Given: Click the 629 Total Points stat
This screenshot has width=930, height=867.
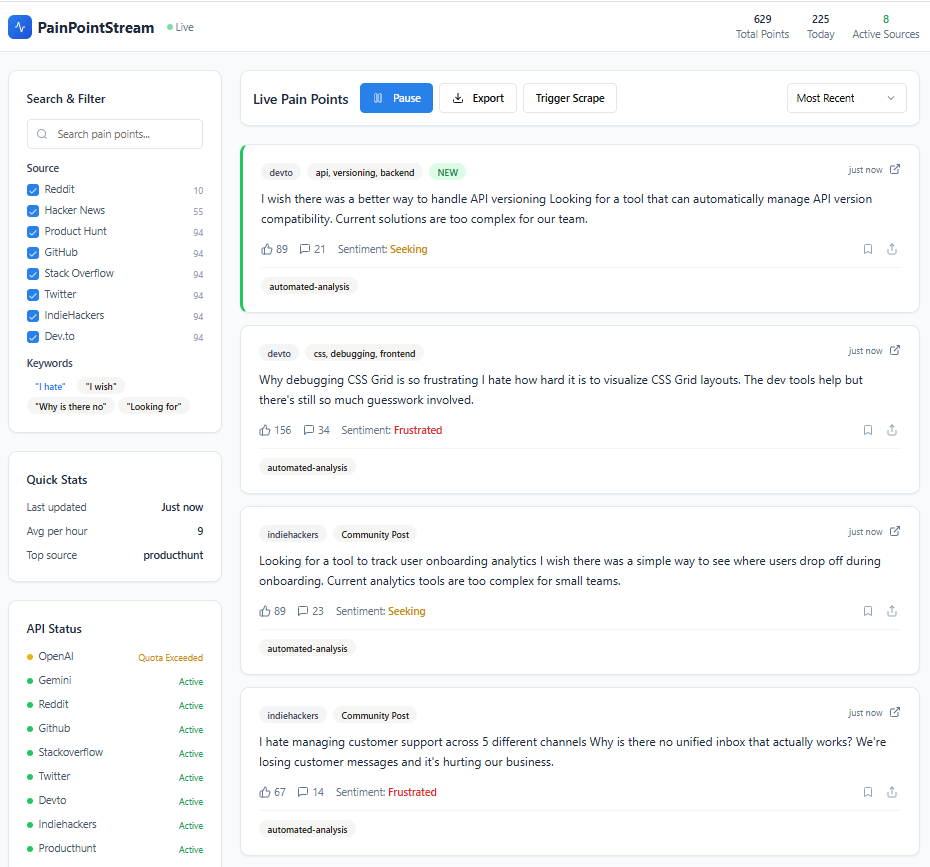Looking at the screenshot, I should (762, 27).
